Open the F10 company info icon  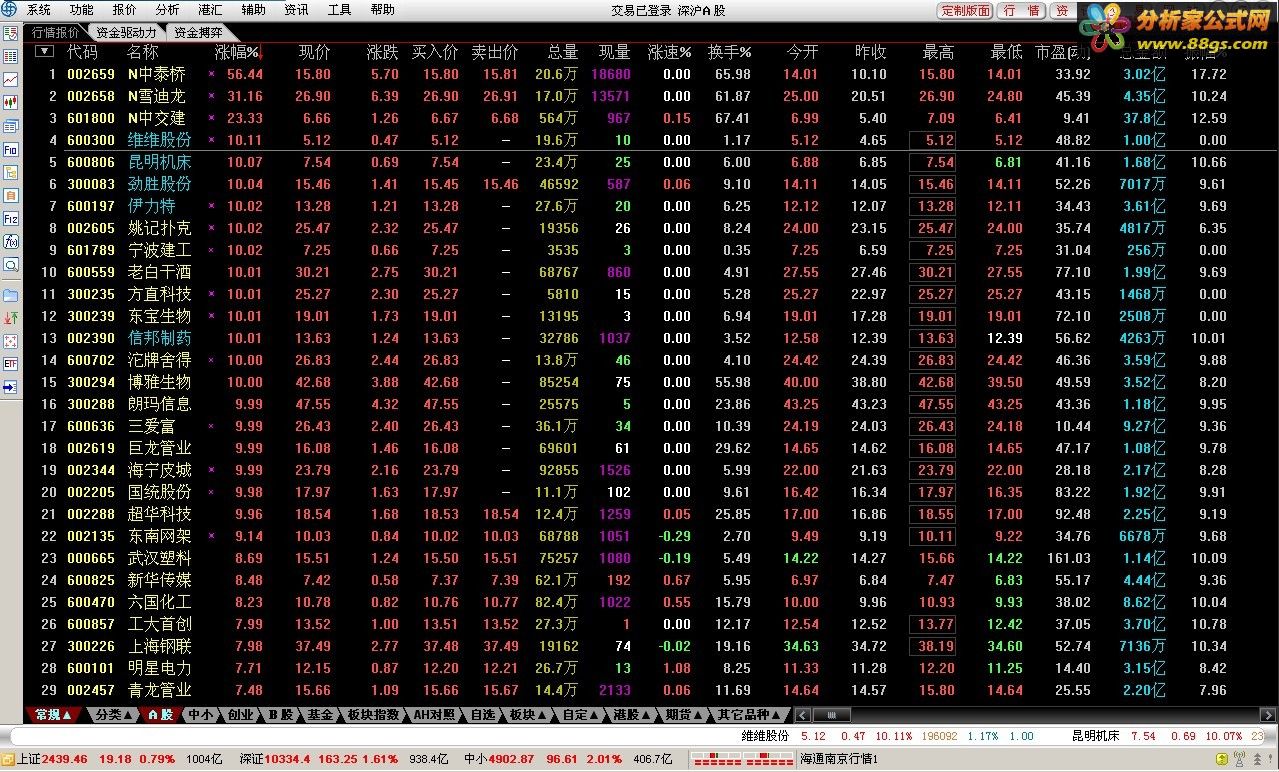10,149
